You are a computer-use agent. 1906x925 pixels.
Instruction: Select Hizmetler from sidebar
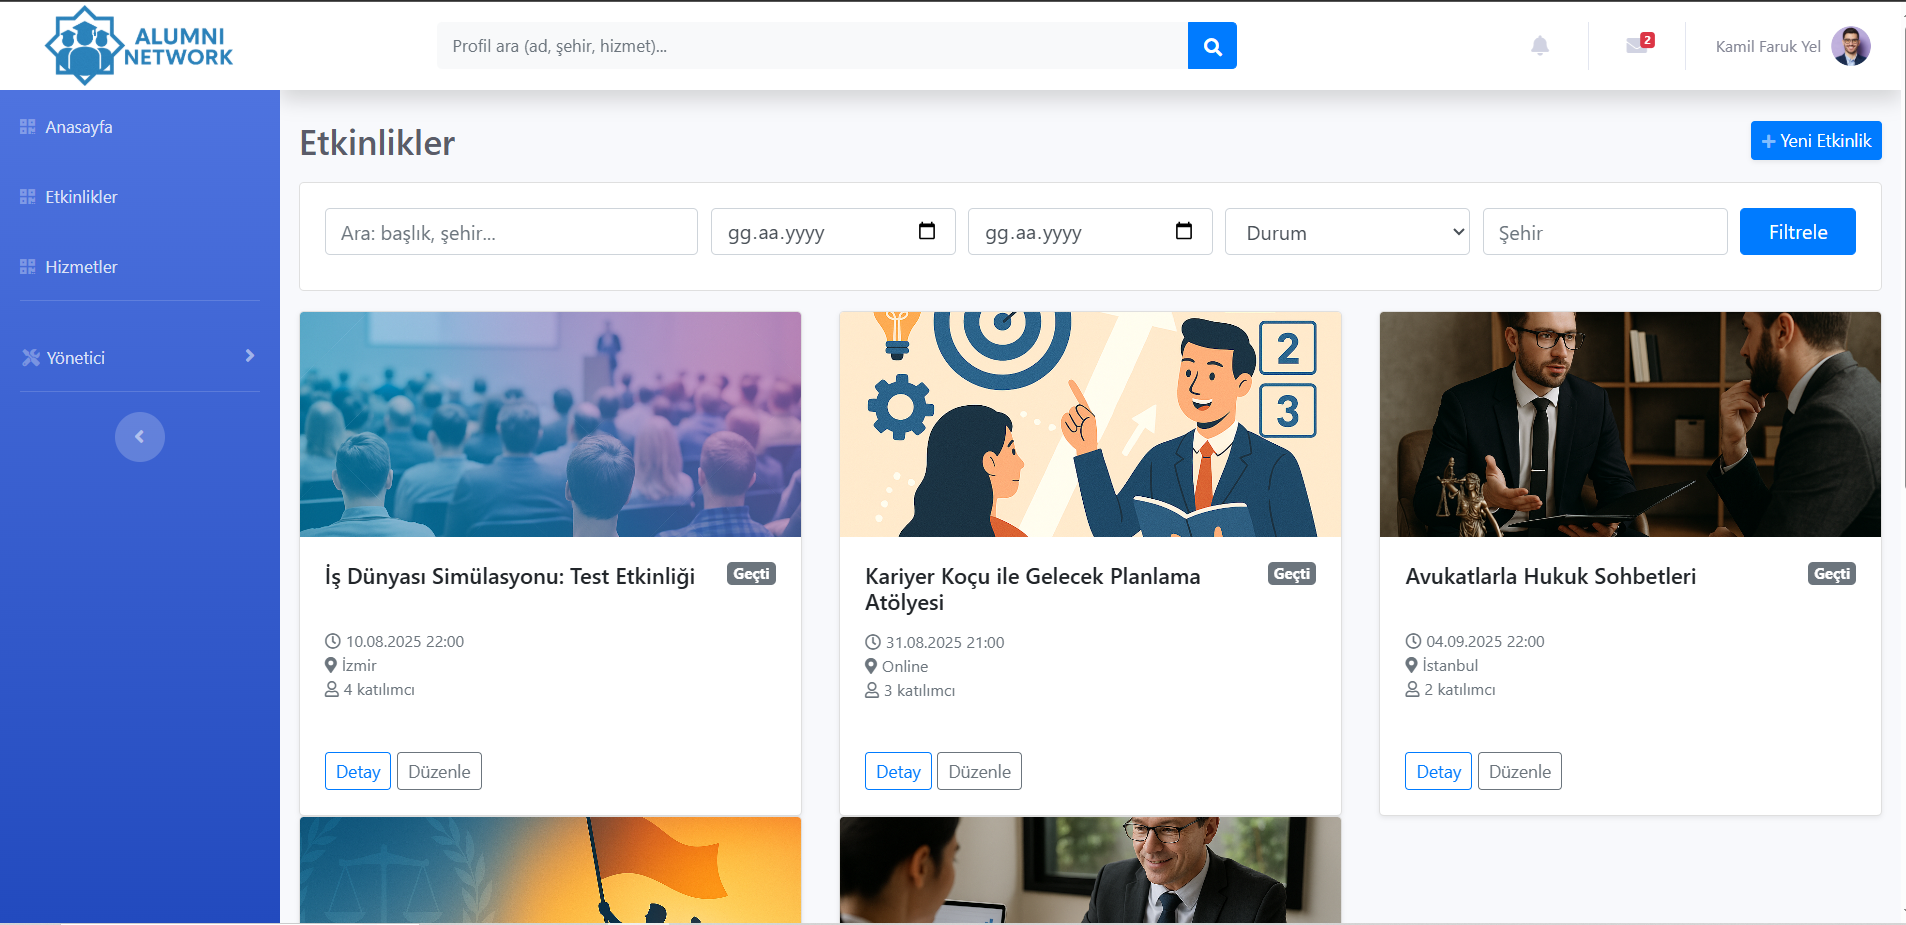[81, 267]
